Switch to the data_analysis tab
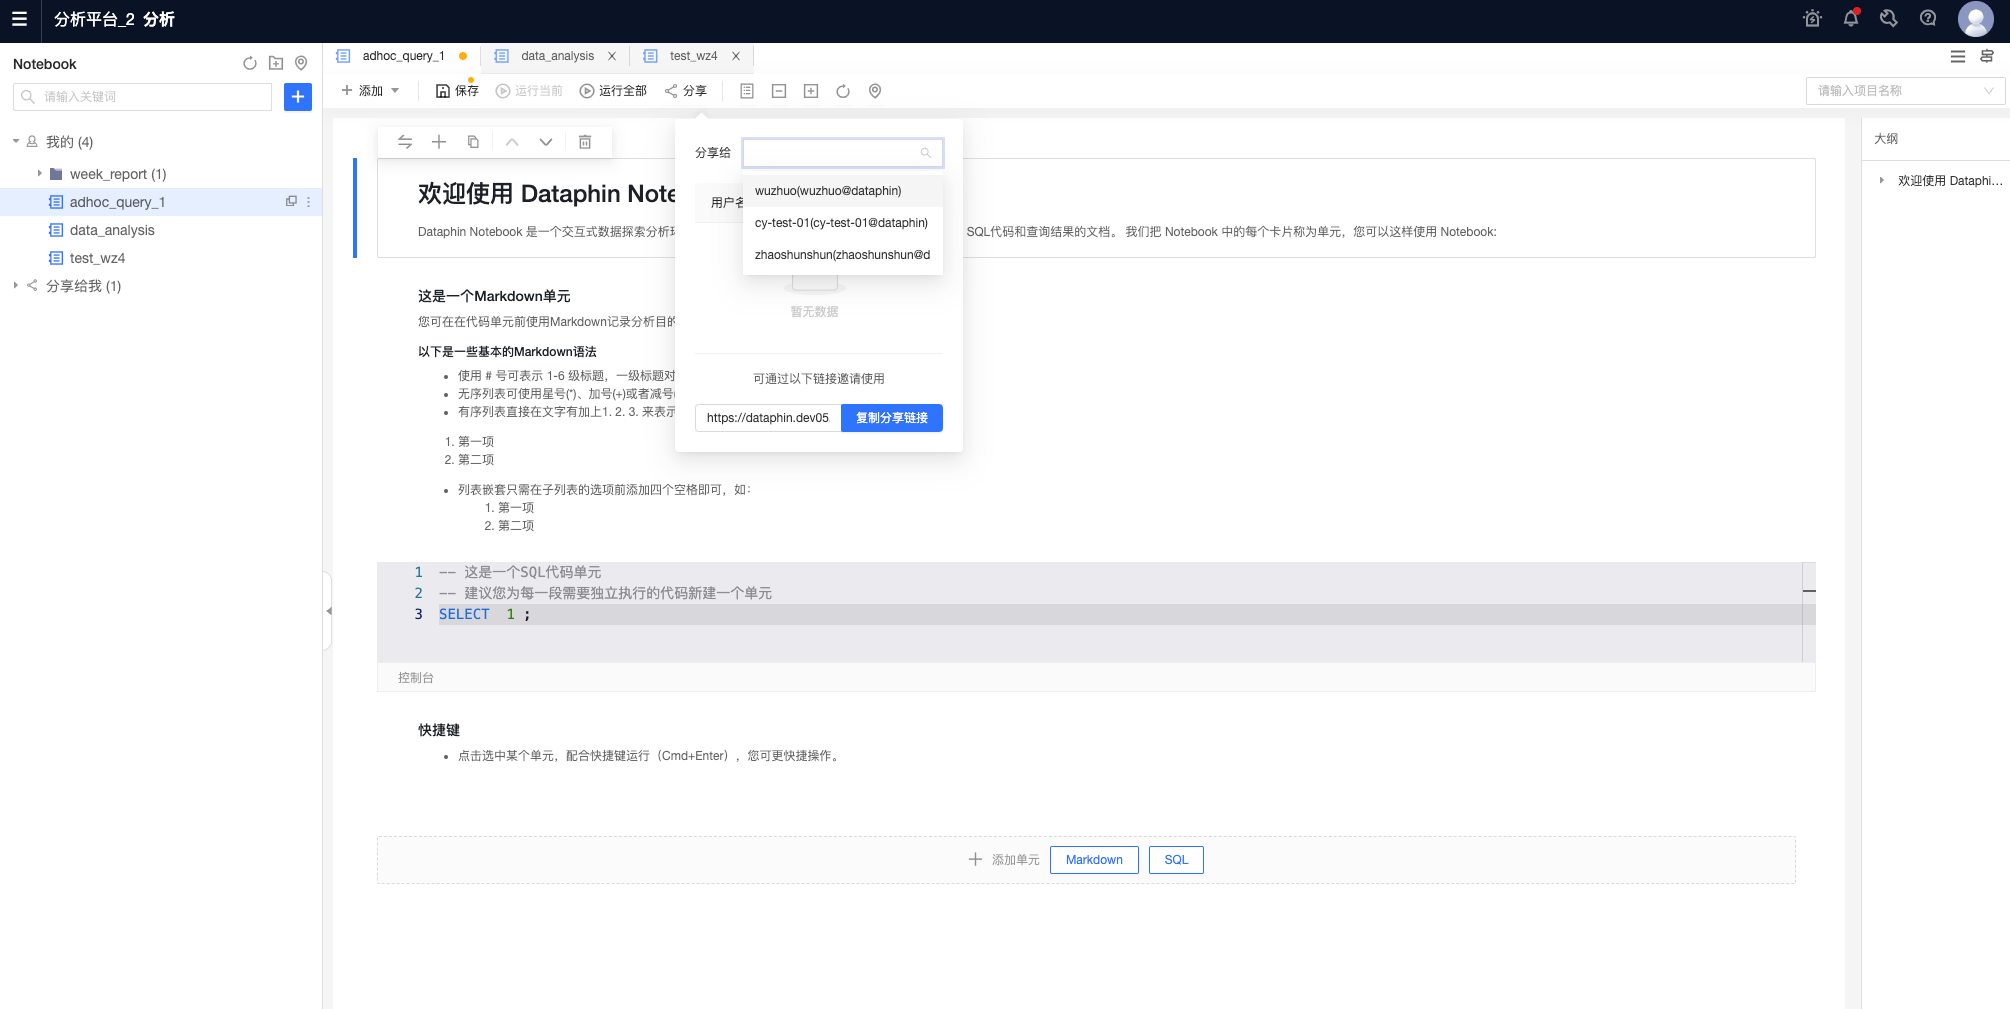 pyautogui.click(x=556, y=56)
